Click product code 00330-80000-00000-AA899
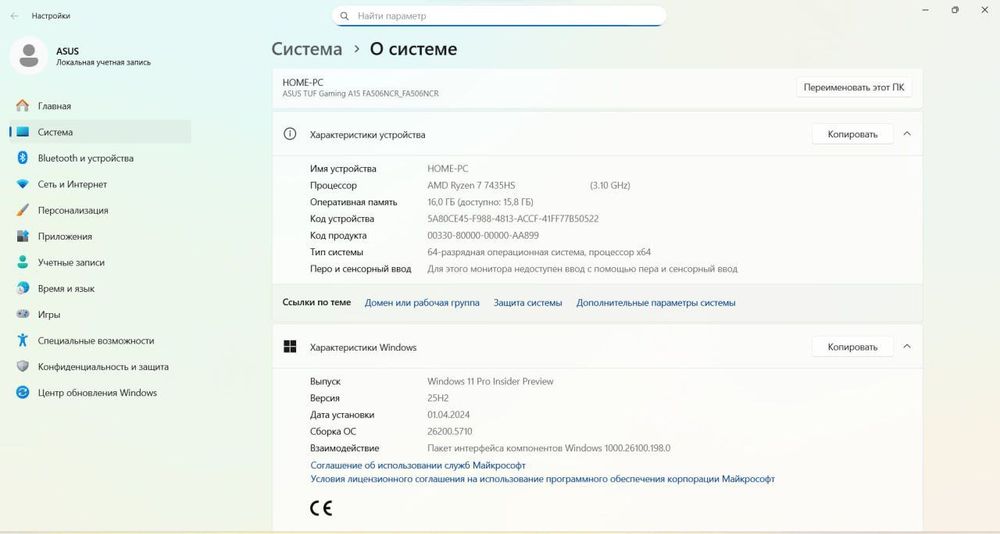The height and width of the screenshot is (534, 1000). click(x=483, y=235)
